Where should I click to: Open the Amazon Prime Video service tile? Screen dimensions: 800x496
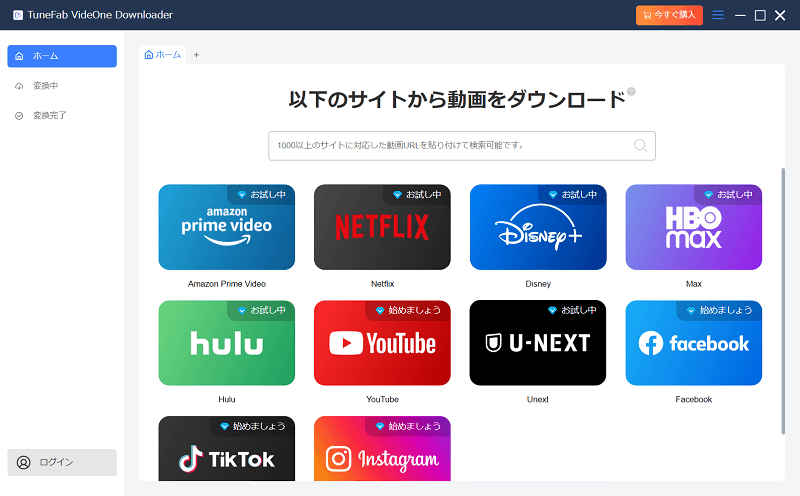tap(227, 227)
